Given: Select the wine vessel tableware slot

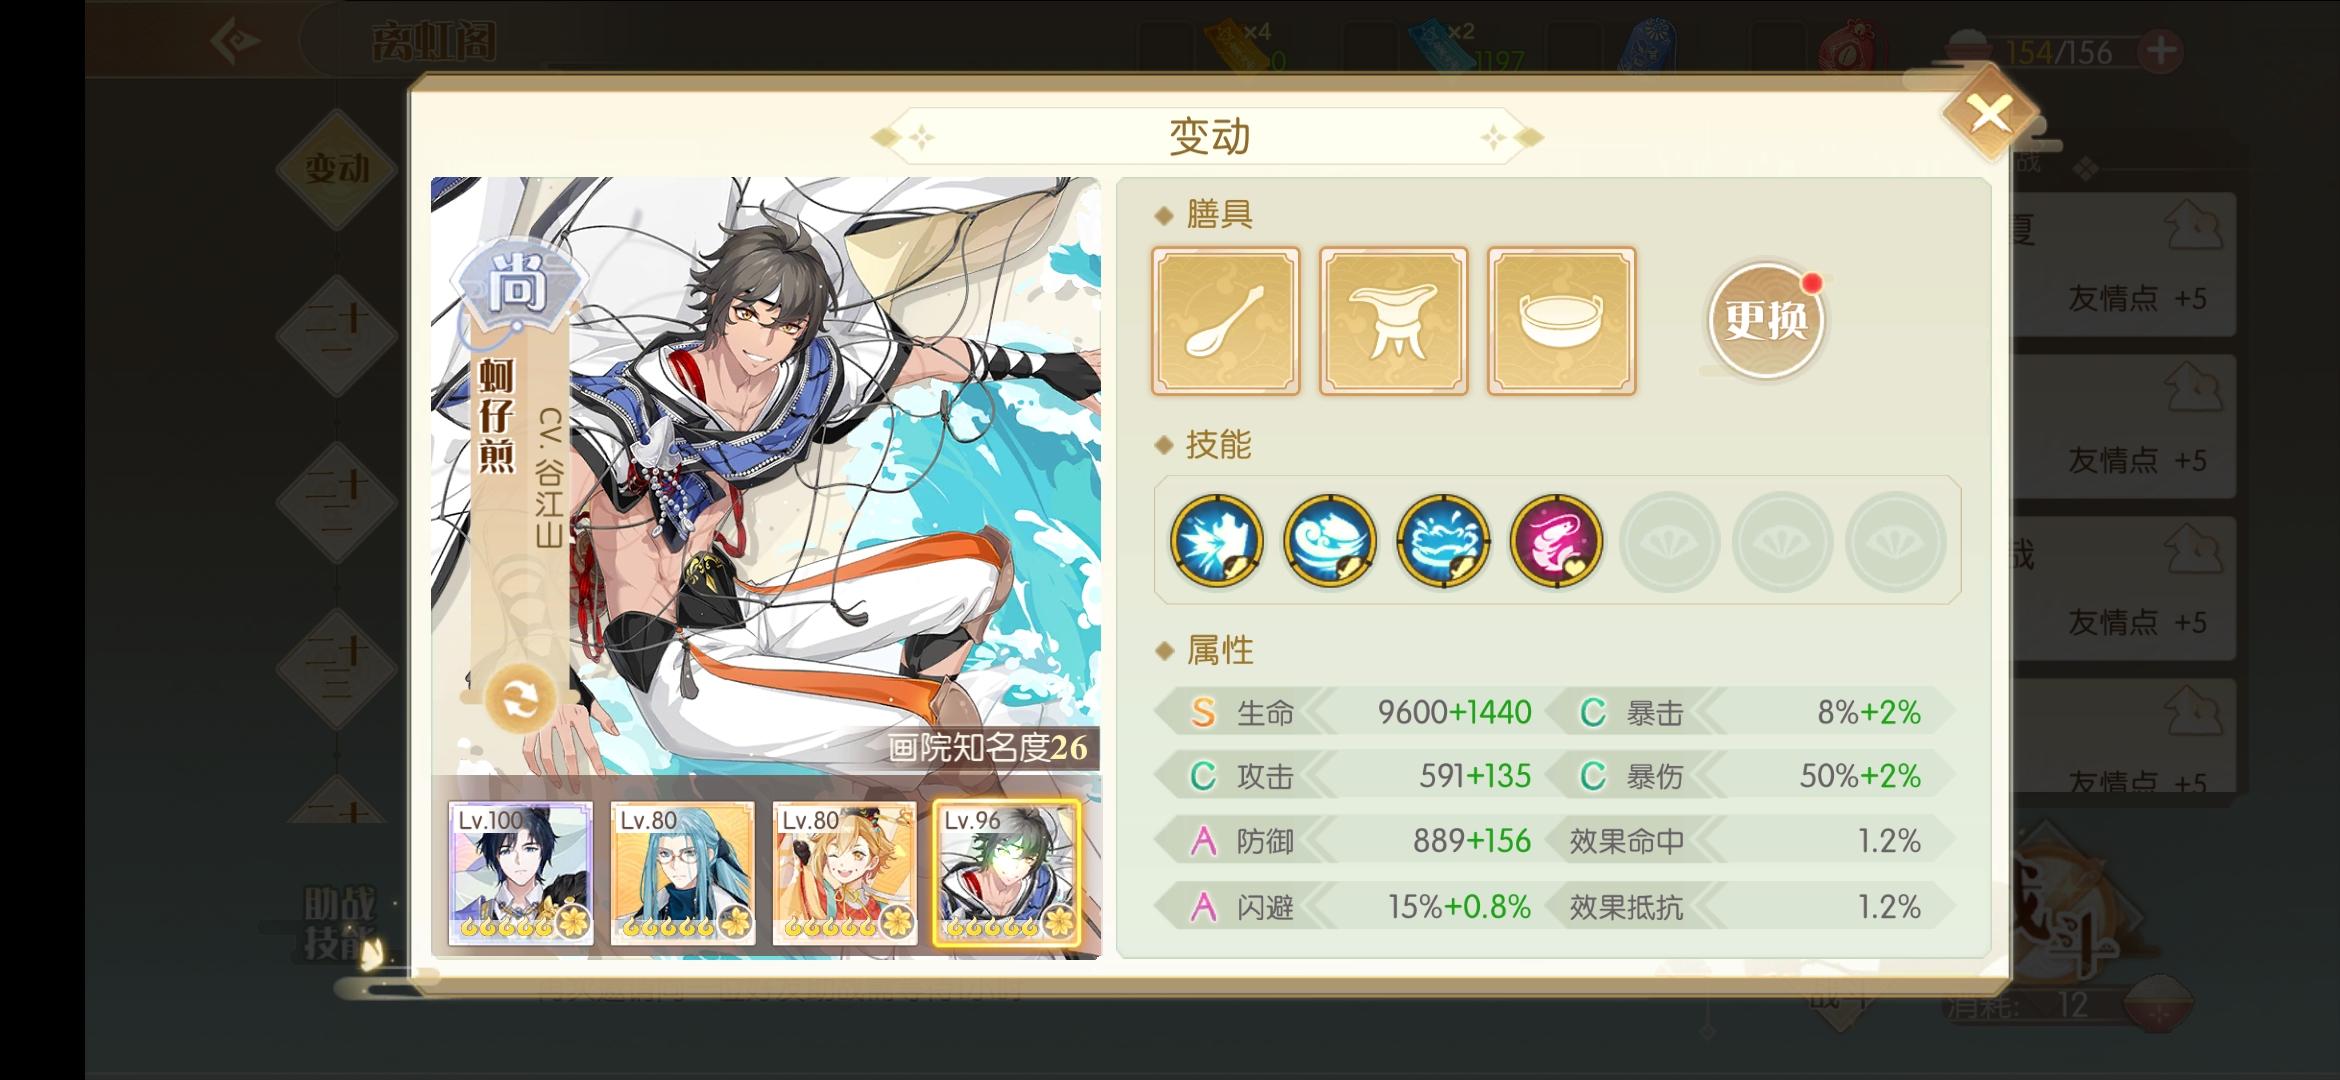Looking at the screenshot, I should (1394, 321).
